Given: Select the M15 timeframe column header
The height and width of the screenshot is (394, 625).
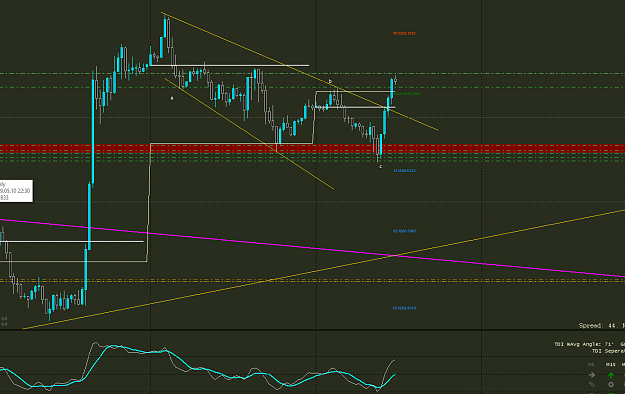Looking at the screenshot, I should point(611,364).
